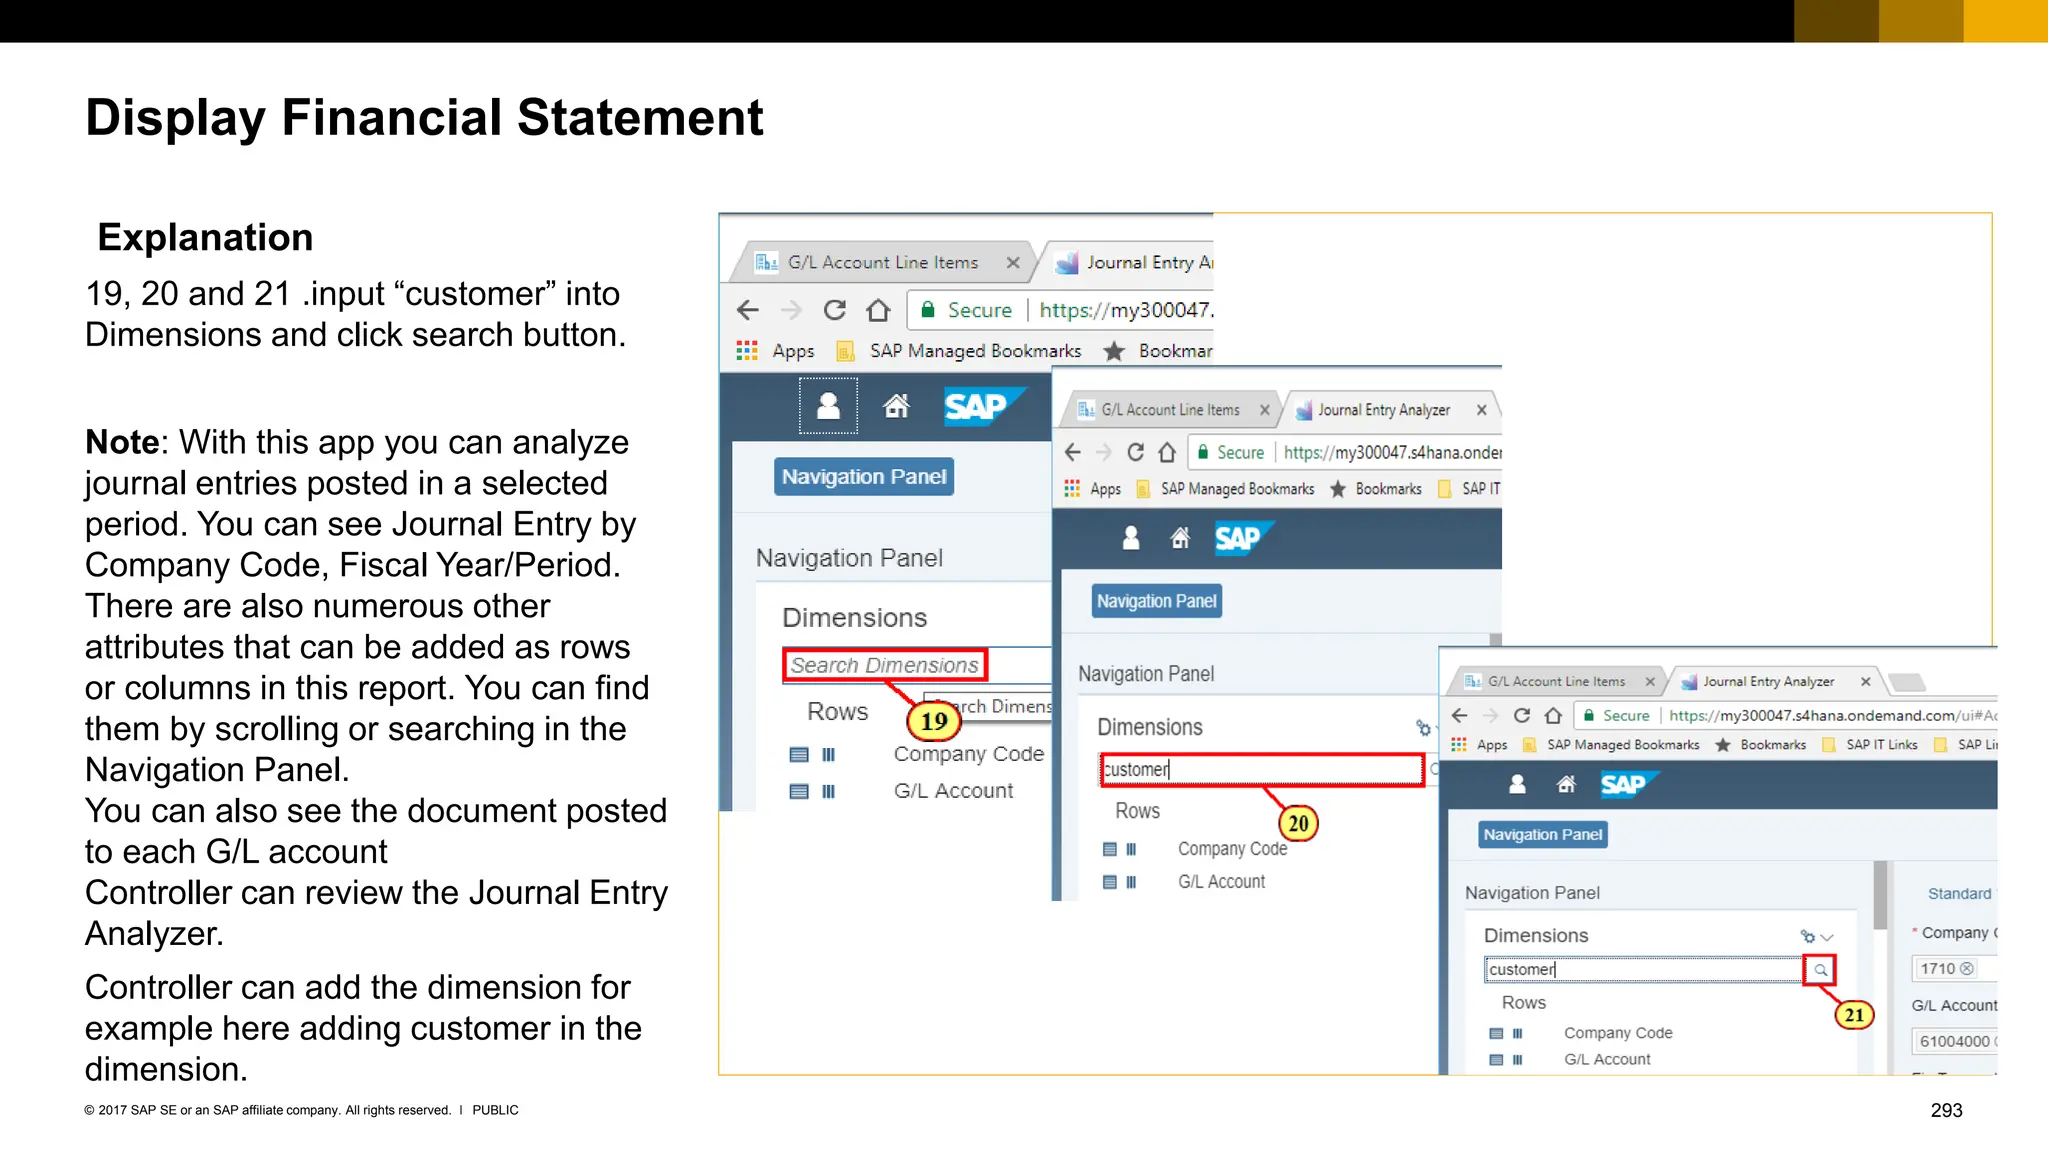Click the 61004000 G/L Account field

pyautogui.click(x=1955, y=1041)
